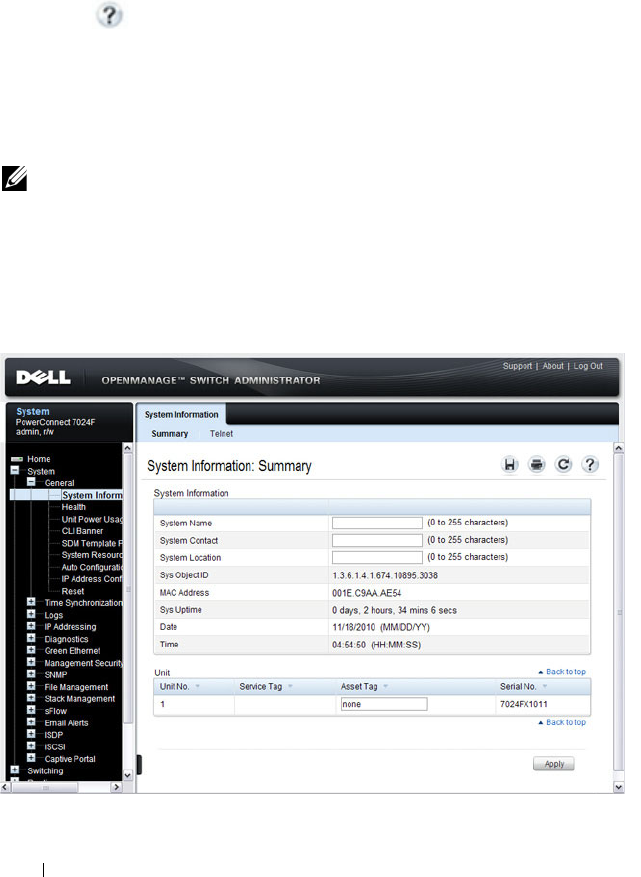Click the Apply button
641x877 pixels.
(x=554, y=763)
